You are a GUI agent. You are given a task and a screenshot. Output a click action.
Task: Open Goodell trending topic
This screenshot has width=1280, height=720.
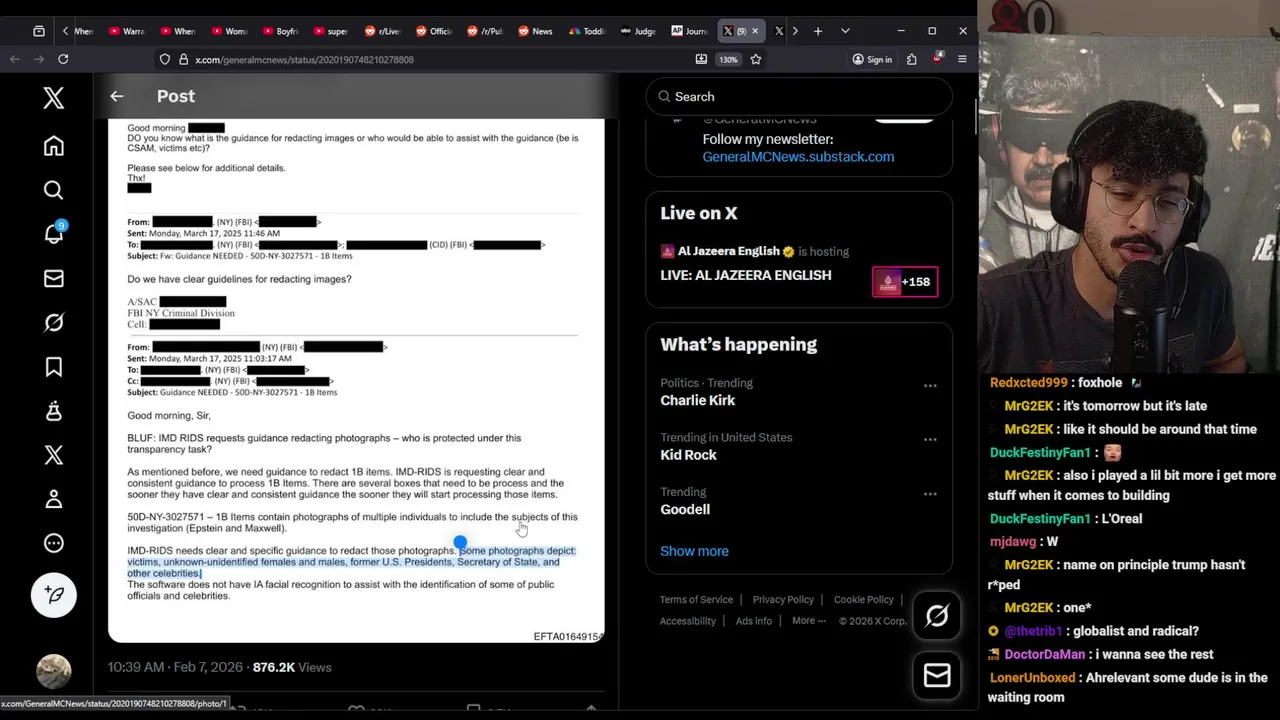(x=685, y=510)
